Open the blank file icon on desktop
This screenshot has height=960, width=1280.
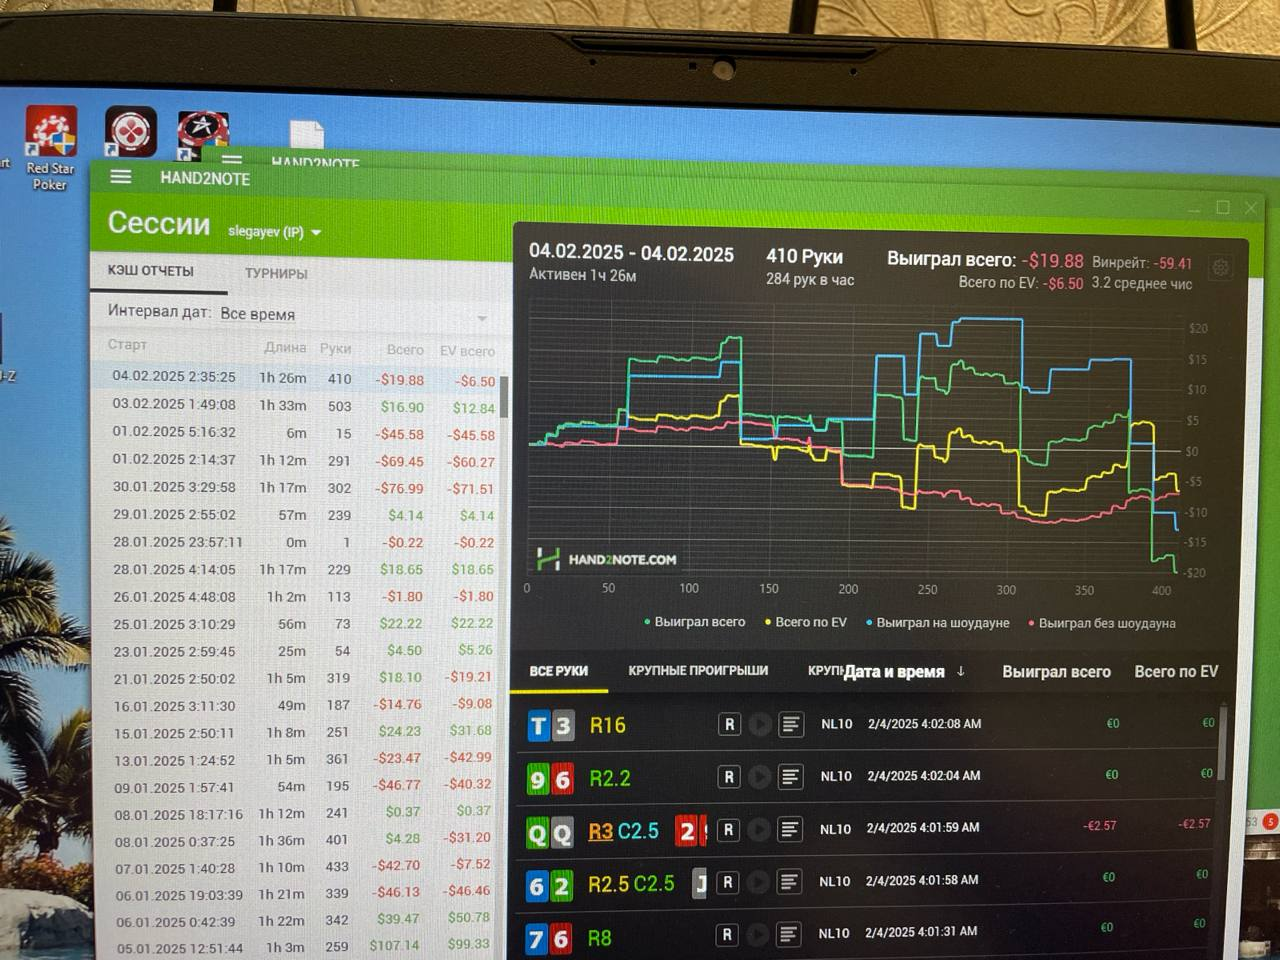point(306,137)
